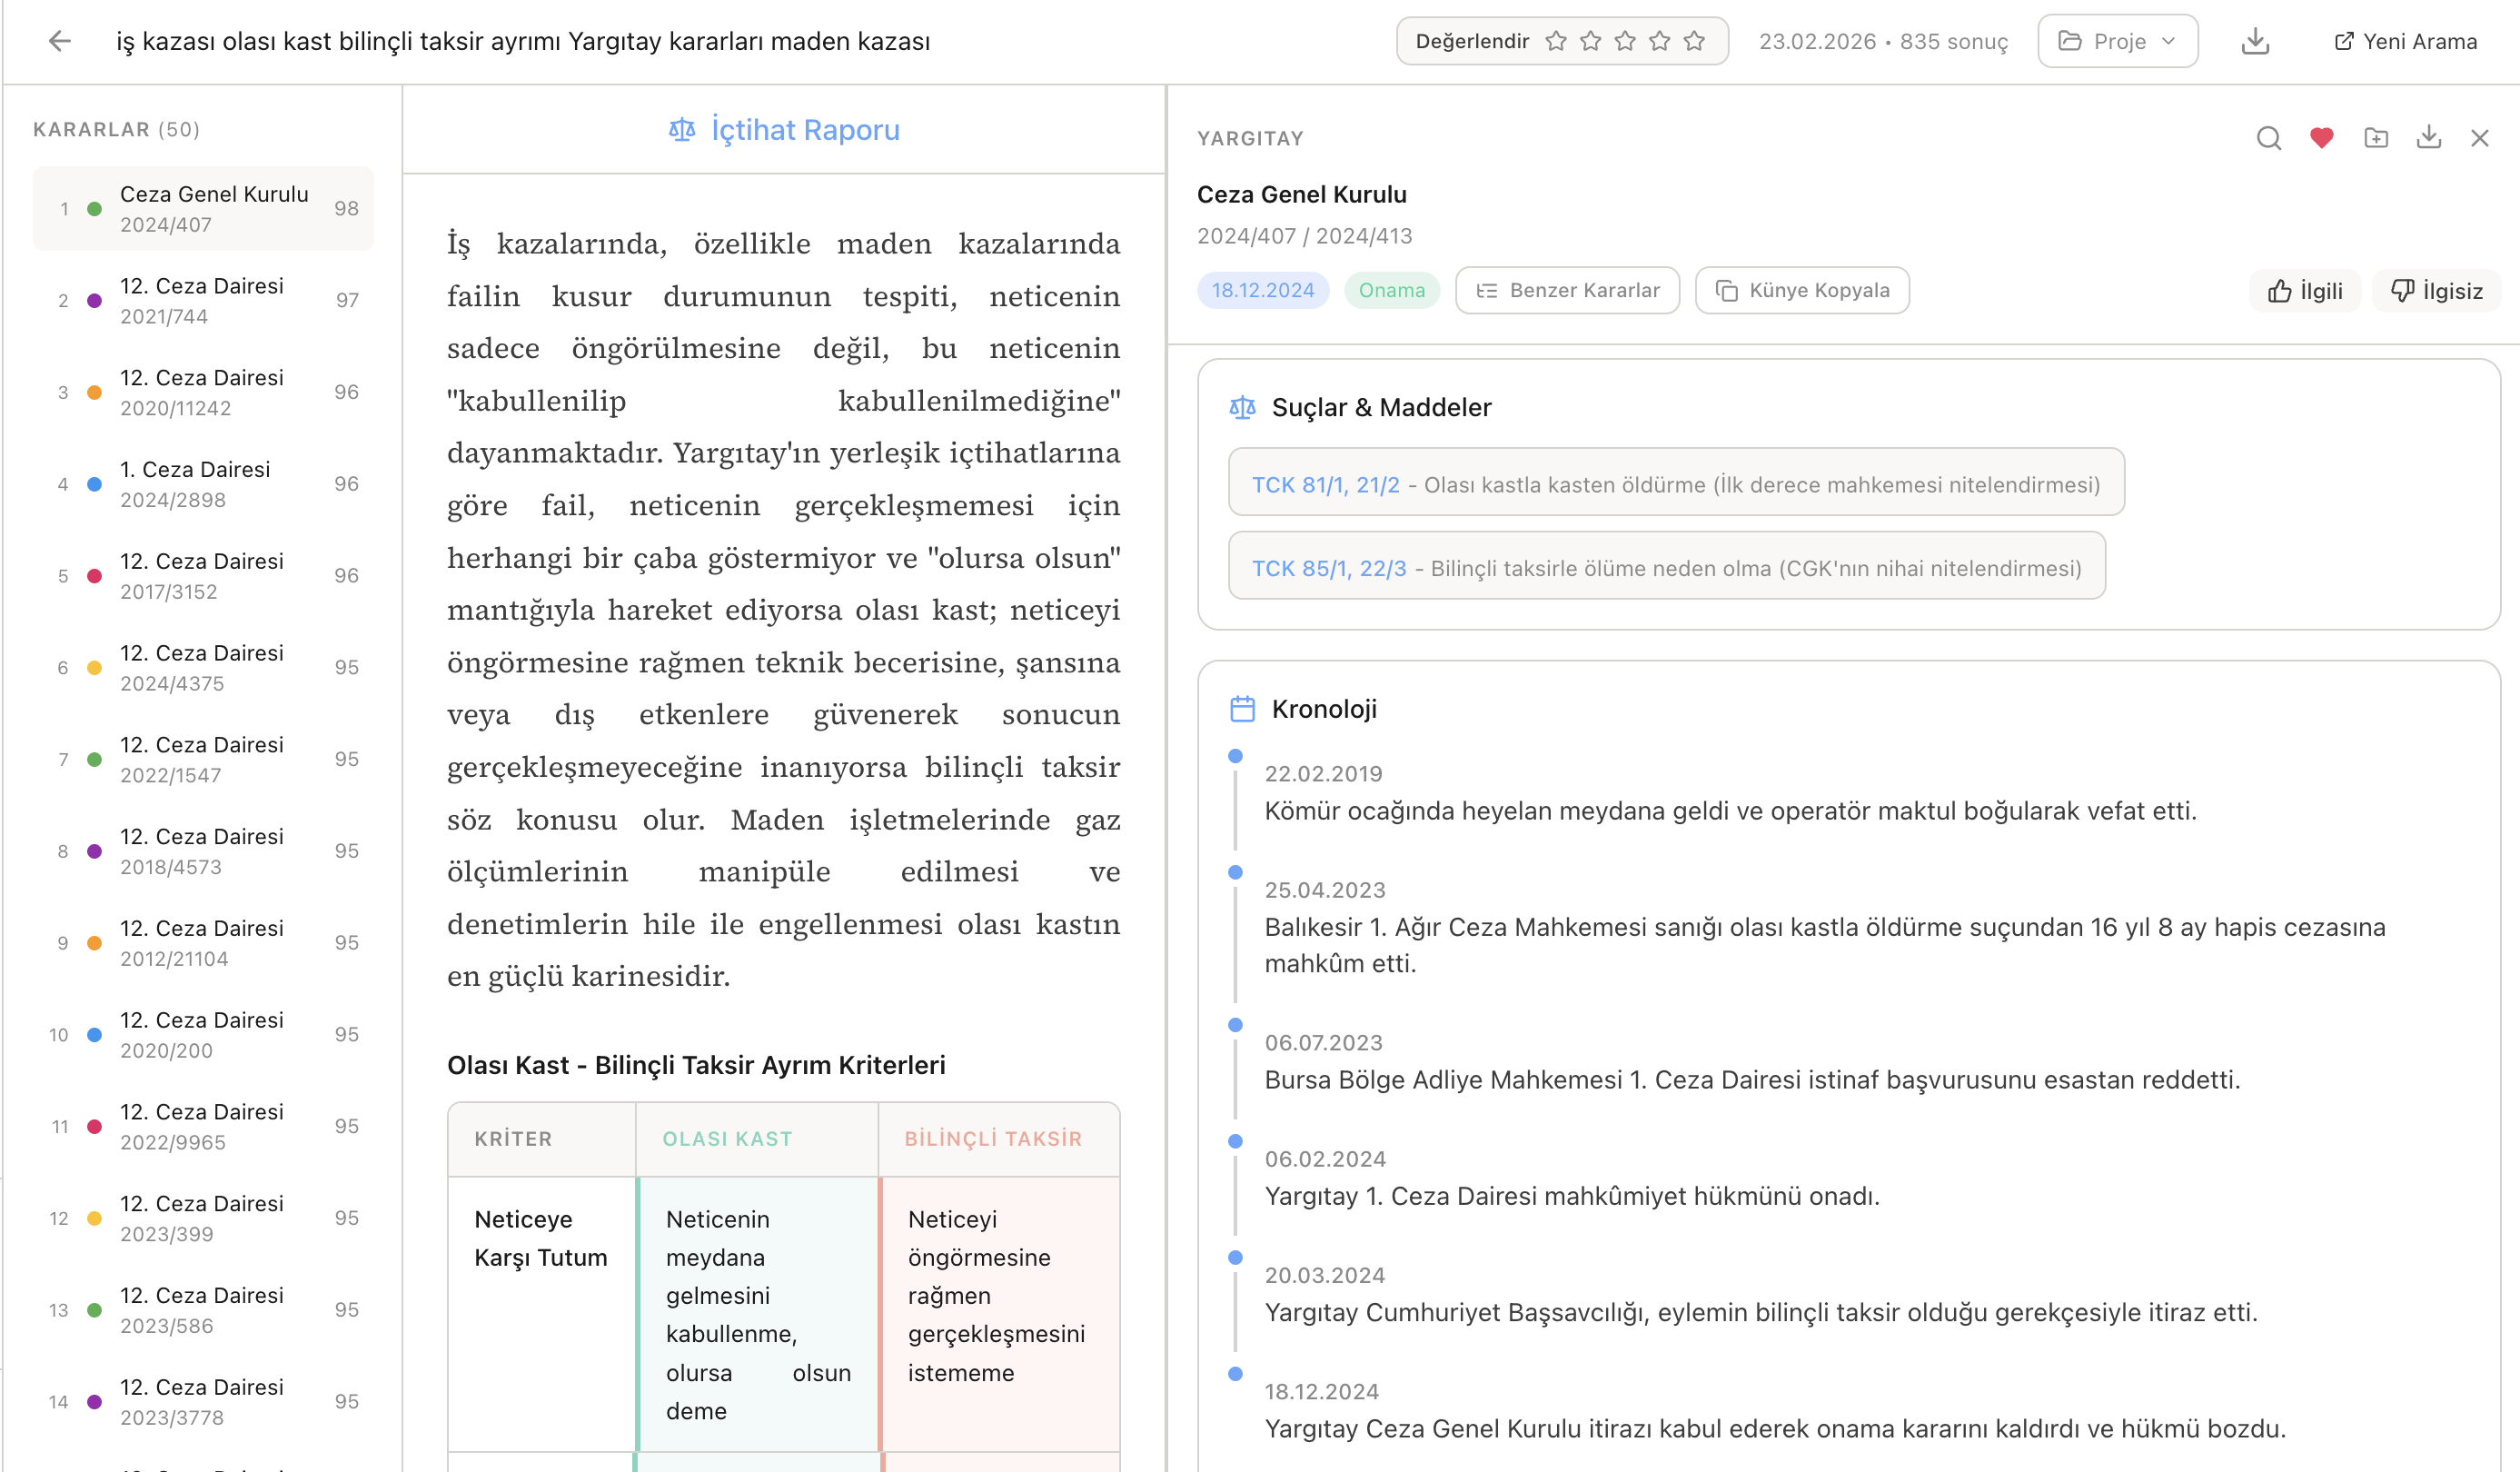
Task: Select 12. Ceza Dairesi 2020/200 decision
Action: pyautogui.click(x=204, y=1035)
